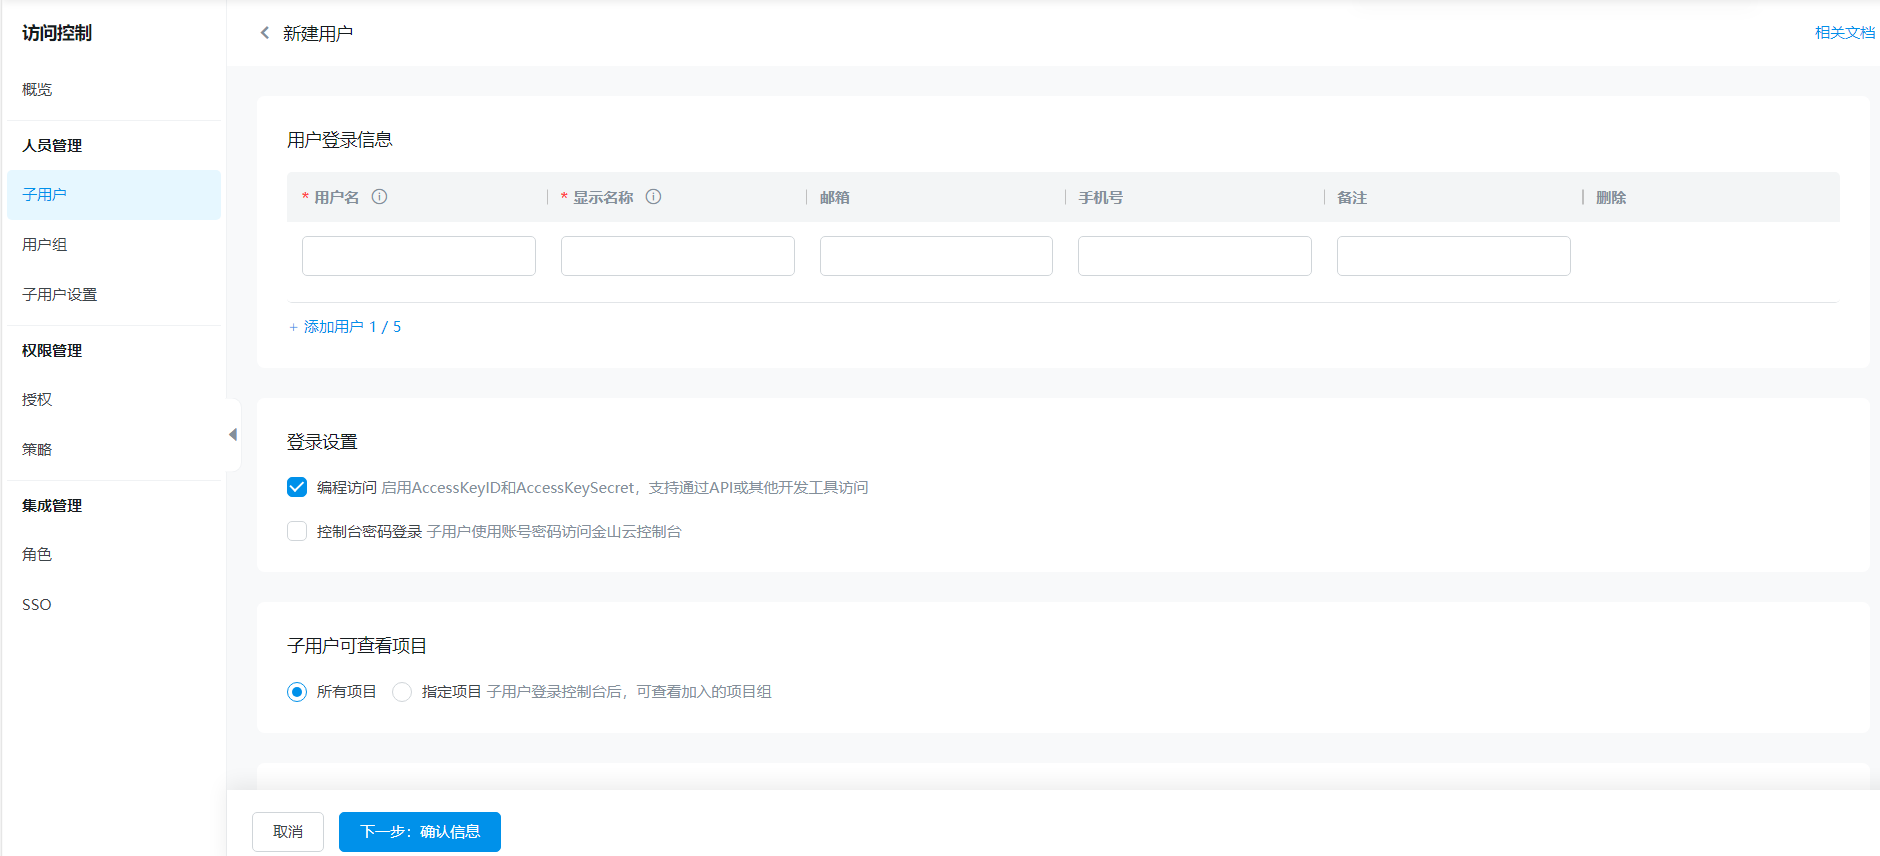Click the back arrow beside 新建用户
Viewport: 1880px width, 856px height.
tap(265, 33)
